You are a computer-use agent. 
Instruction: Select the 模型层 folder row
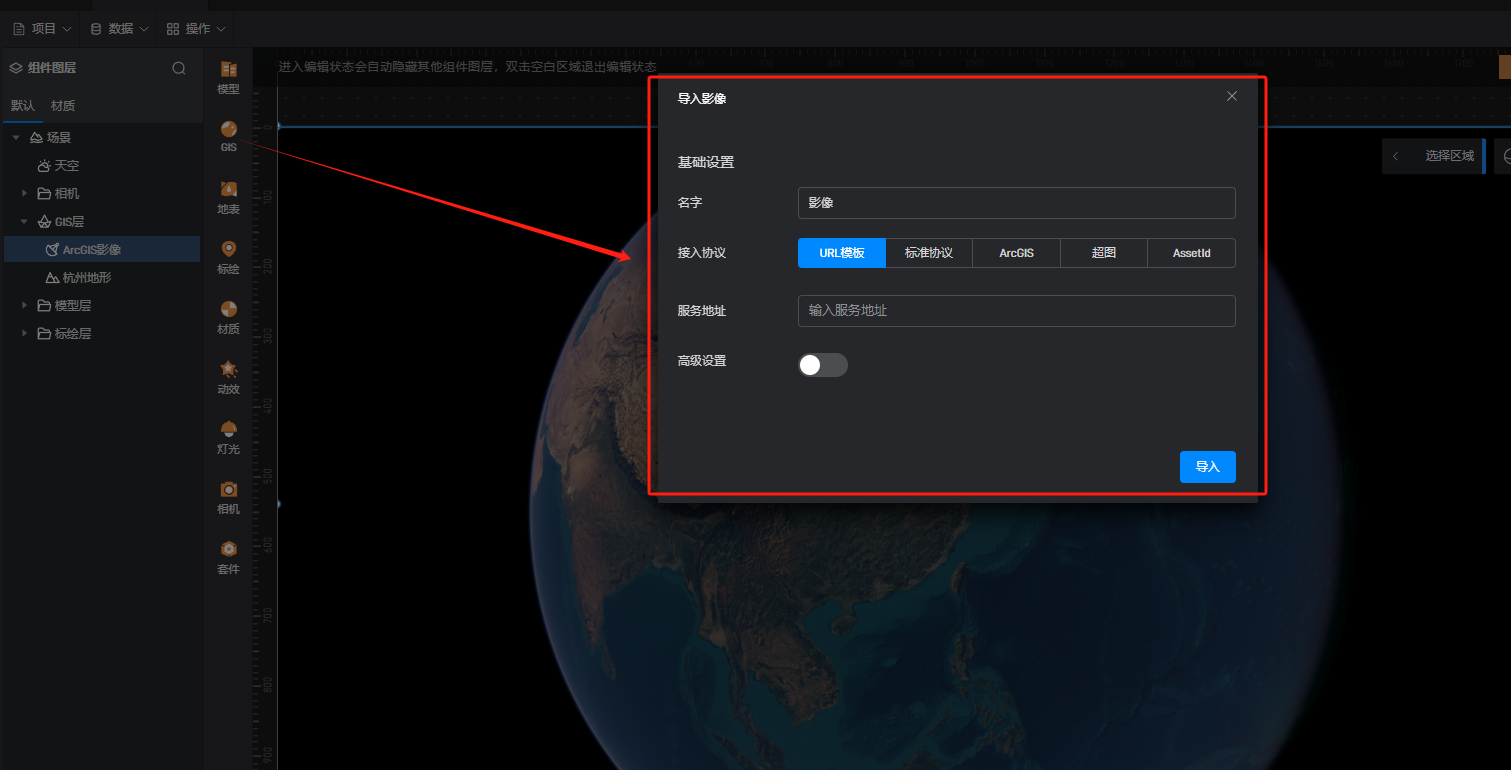(x=102, y=305)
